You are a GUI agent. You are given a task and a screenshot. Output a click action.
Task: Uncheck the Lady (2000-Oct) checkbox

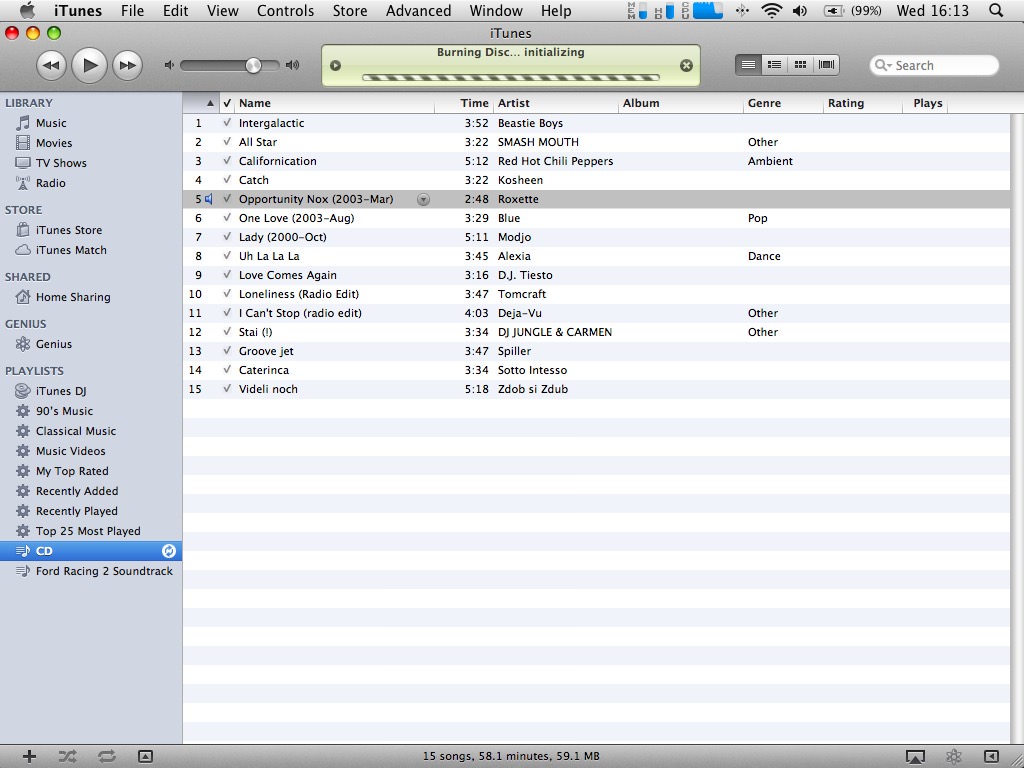pyautogui.click(x=227, y=236)
